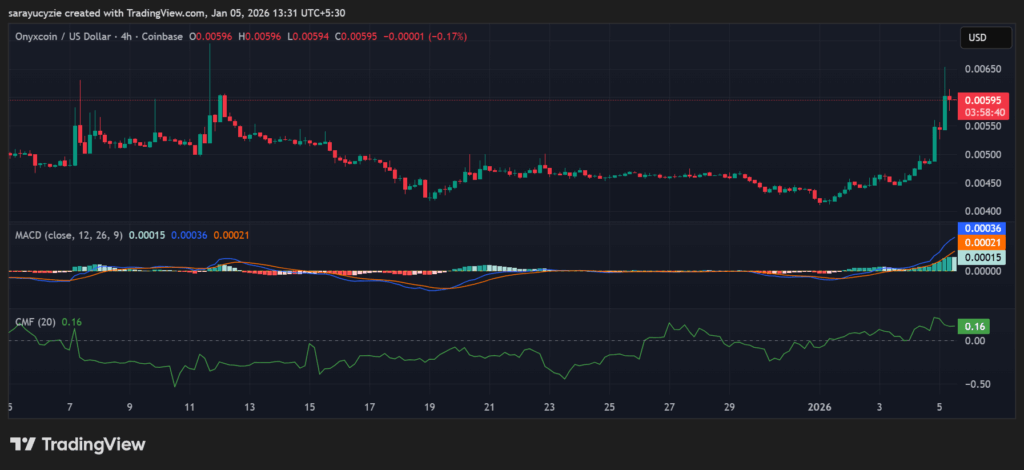This screenshot has height=470, width=1024.
Task: Open the USD currency selector
Action: pos(977,38)
